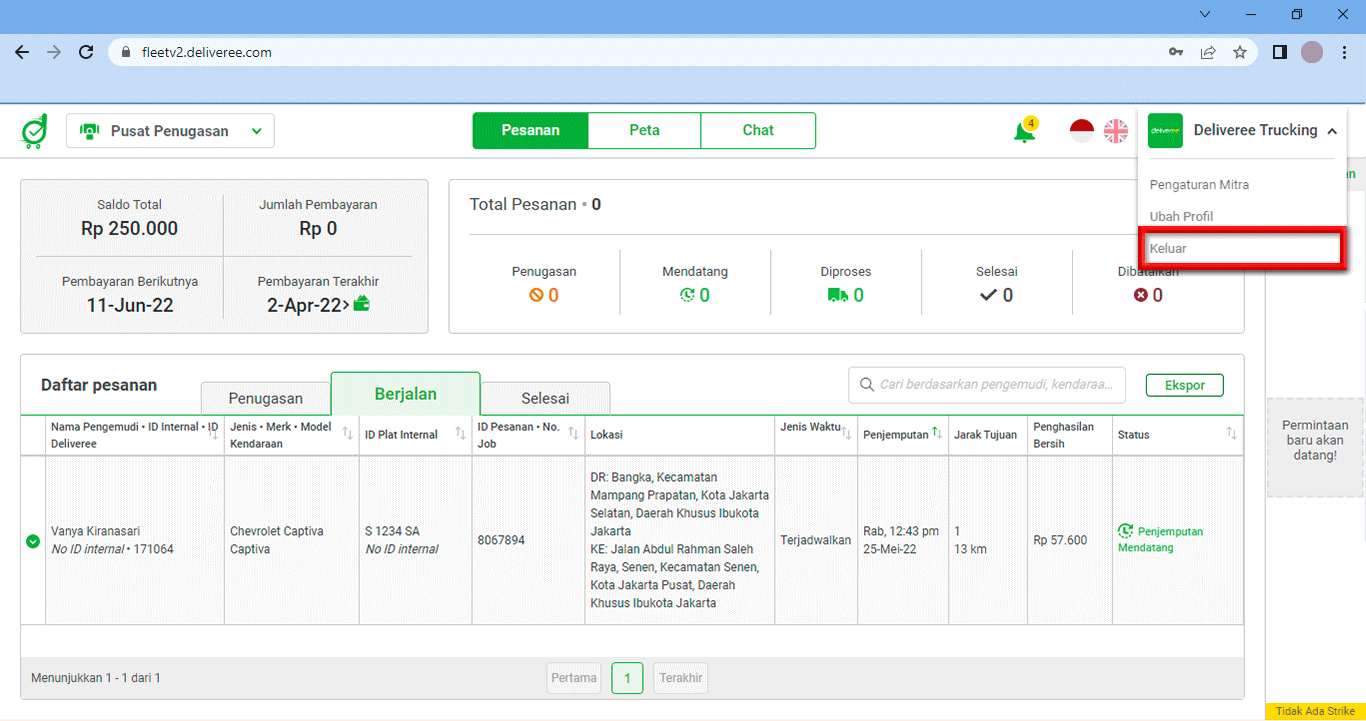Screen dimensions: 1366x721
Task: Click Saldo Total Rp 250.000
Action: 129,219
